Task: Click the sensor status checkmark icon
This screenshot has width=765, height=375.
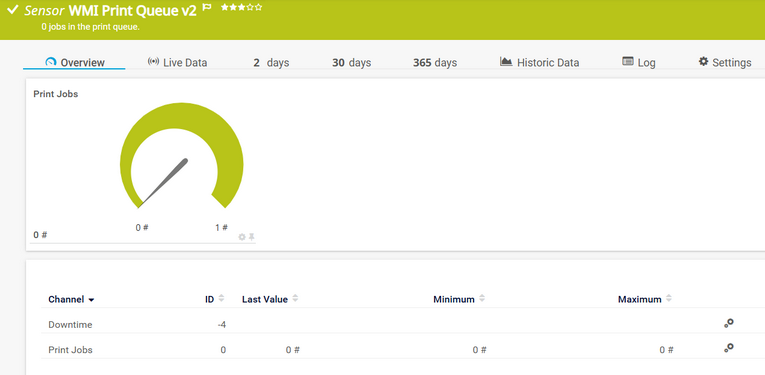Action: tap(13, 10)
